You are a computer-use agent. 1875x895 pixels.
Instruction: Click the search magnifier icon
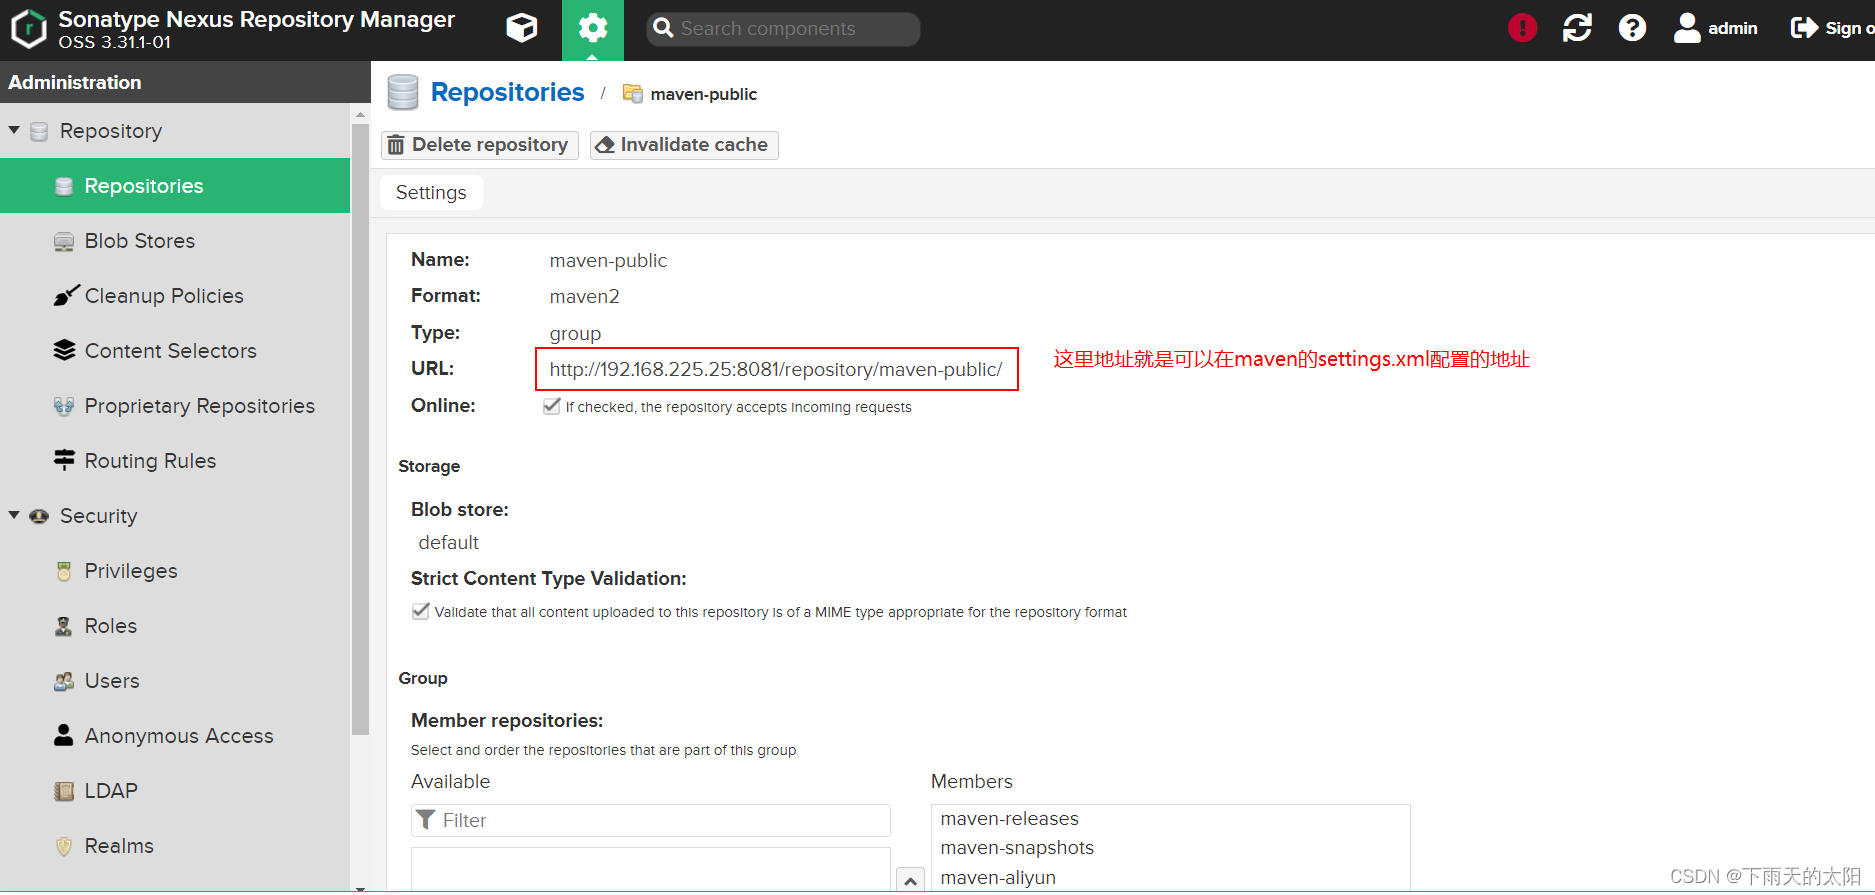663,28
